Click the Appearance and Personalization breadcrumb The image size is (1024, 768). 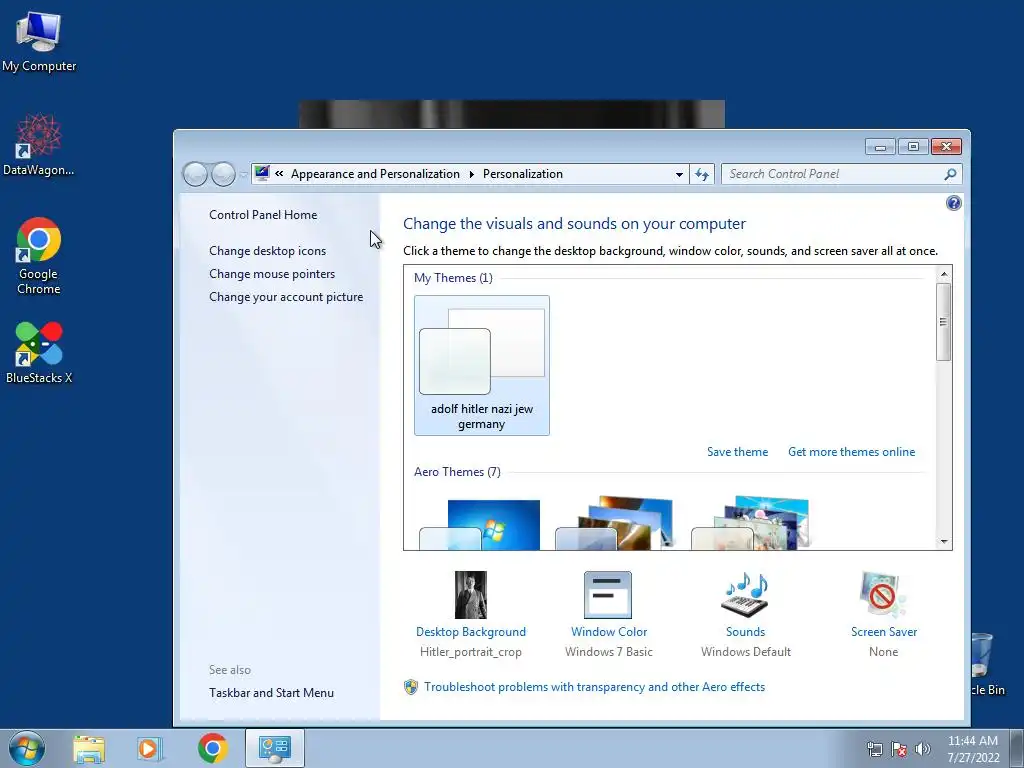coord(376,174)
